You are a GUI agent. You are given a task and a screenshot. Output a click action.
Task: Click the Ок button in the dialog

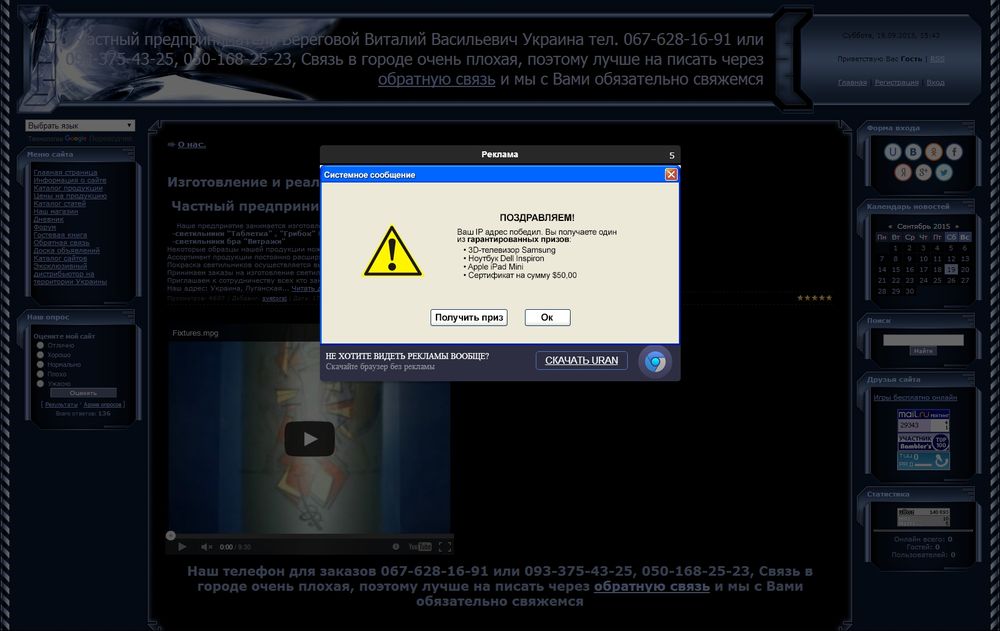(547, 317)
